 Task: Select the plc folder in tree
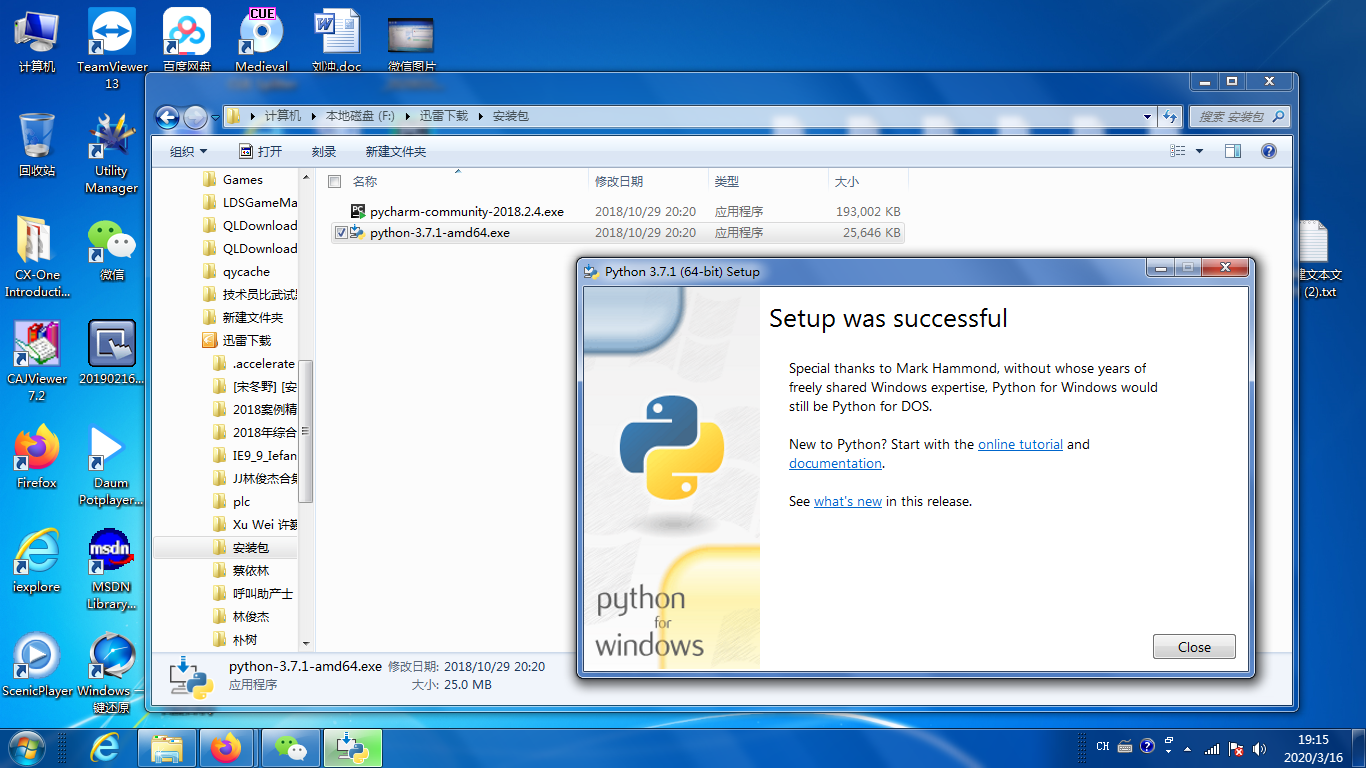(241, 502)
